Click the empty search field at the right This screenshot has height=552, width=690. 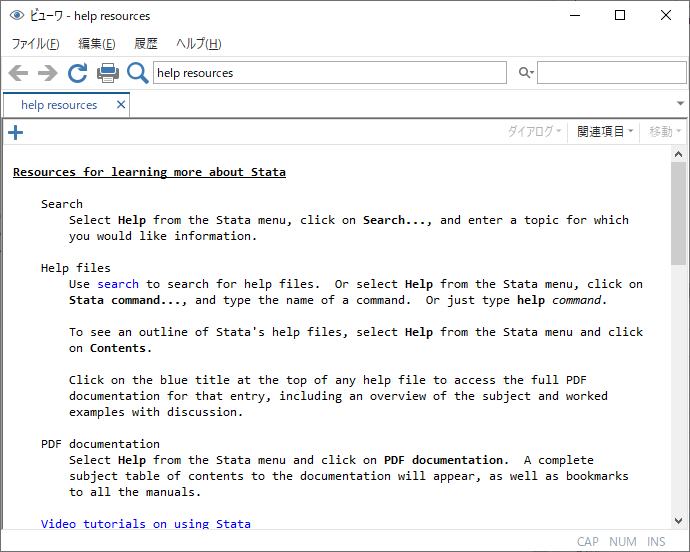coord(611,73)
